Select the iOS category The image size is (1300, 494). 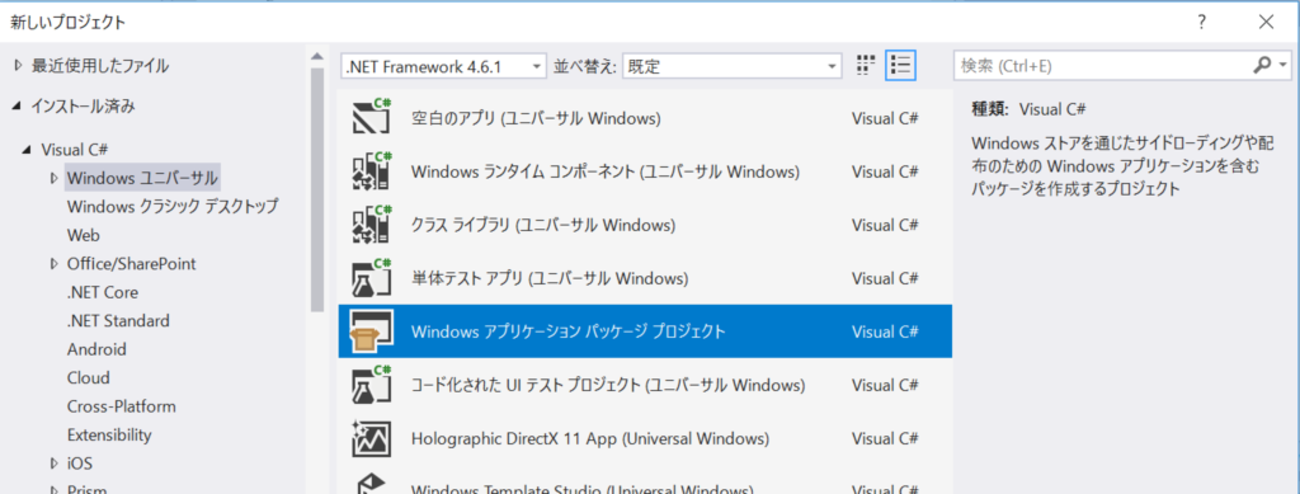coord(79,464)
